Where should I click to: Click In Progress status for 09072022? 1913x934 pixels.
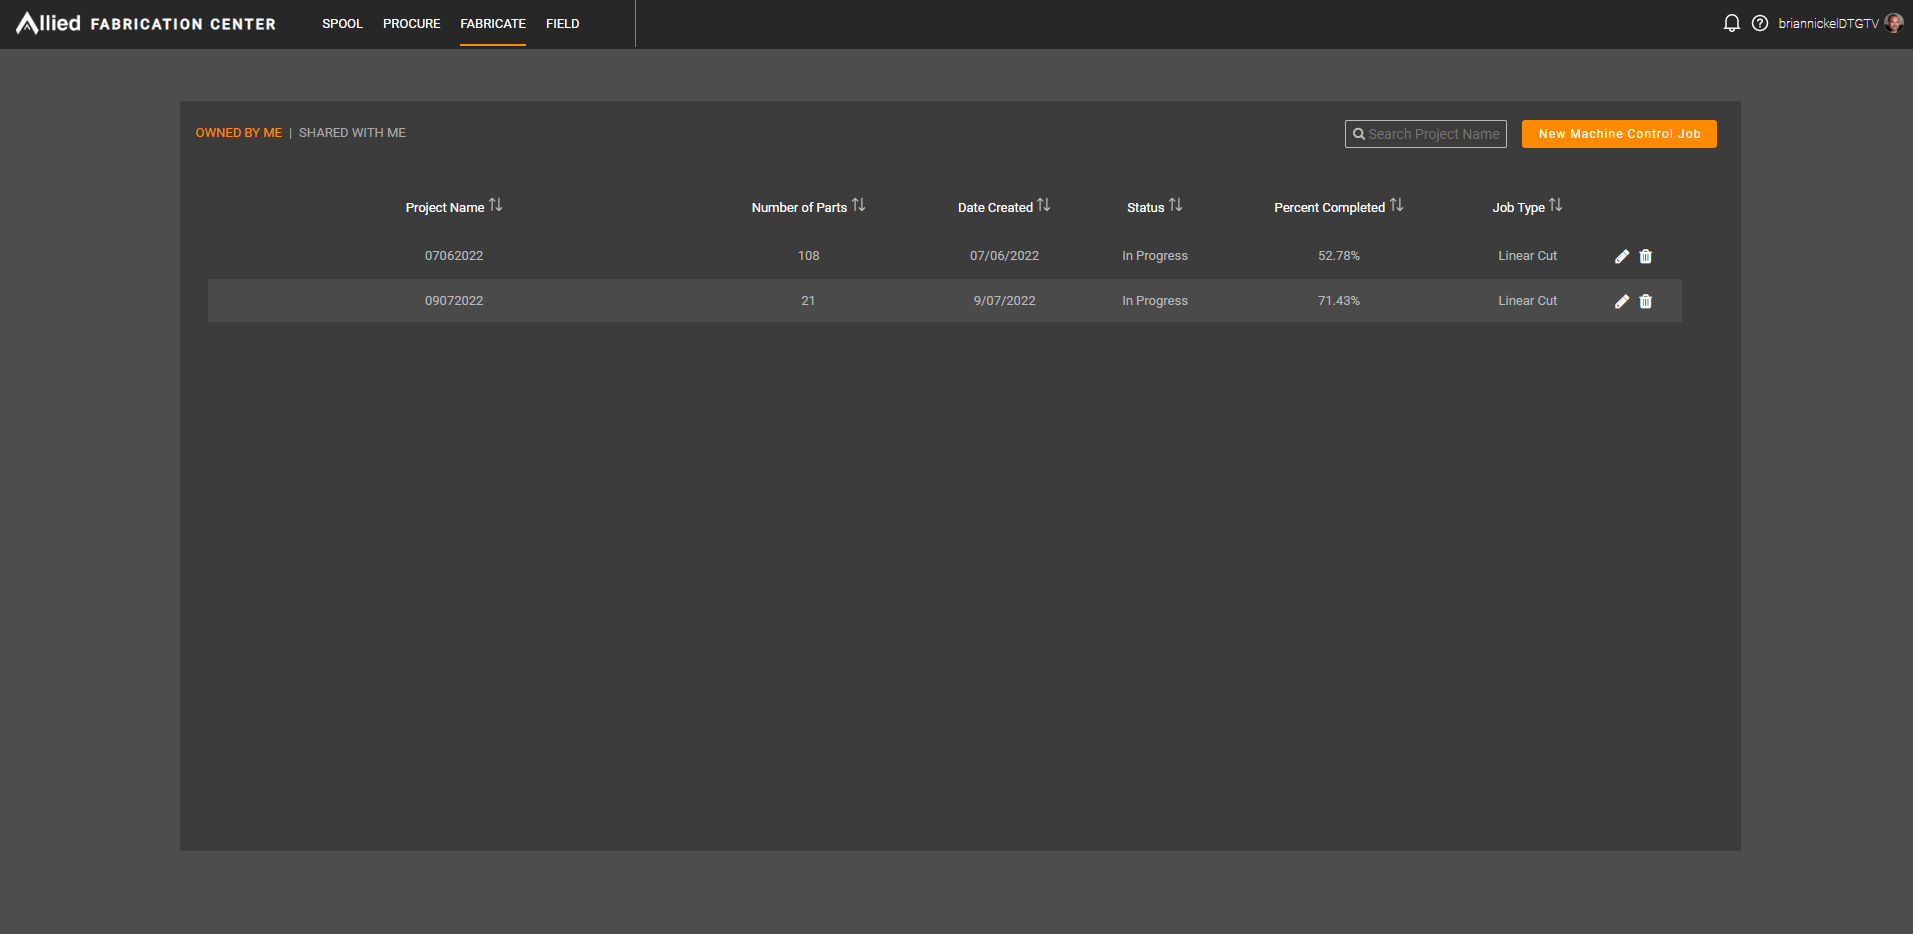(1155, 301)
